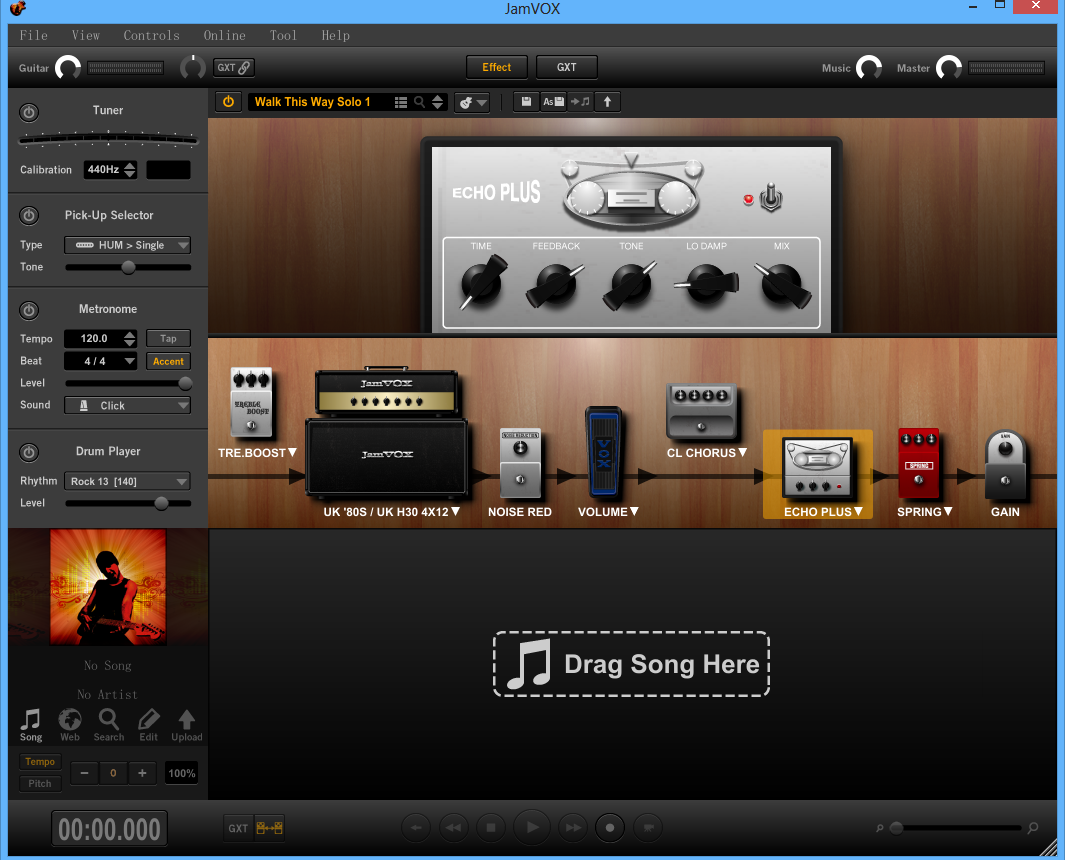Click the Record transport button

pos(609,827)
